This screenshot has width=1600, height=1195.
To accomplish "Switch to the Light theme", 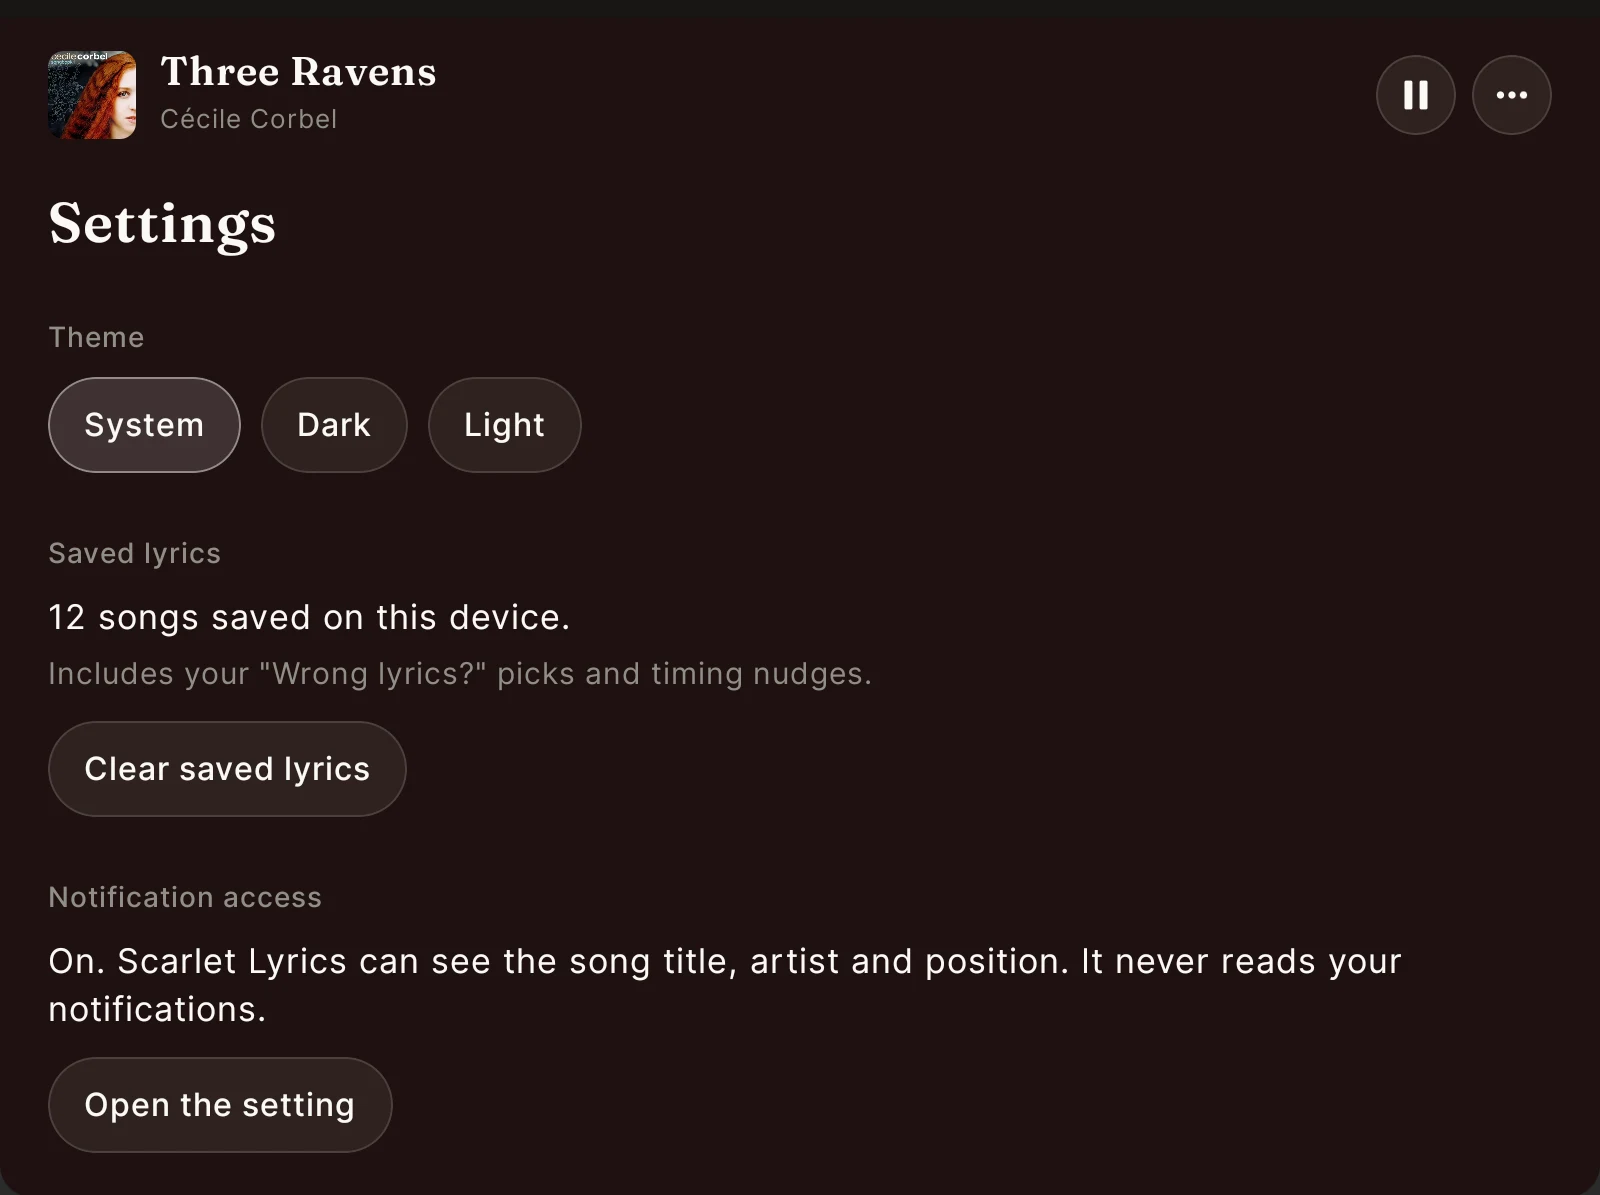I will pyautogui.click(x=504, y=425).
